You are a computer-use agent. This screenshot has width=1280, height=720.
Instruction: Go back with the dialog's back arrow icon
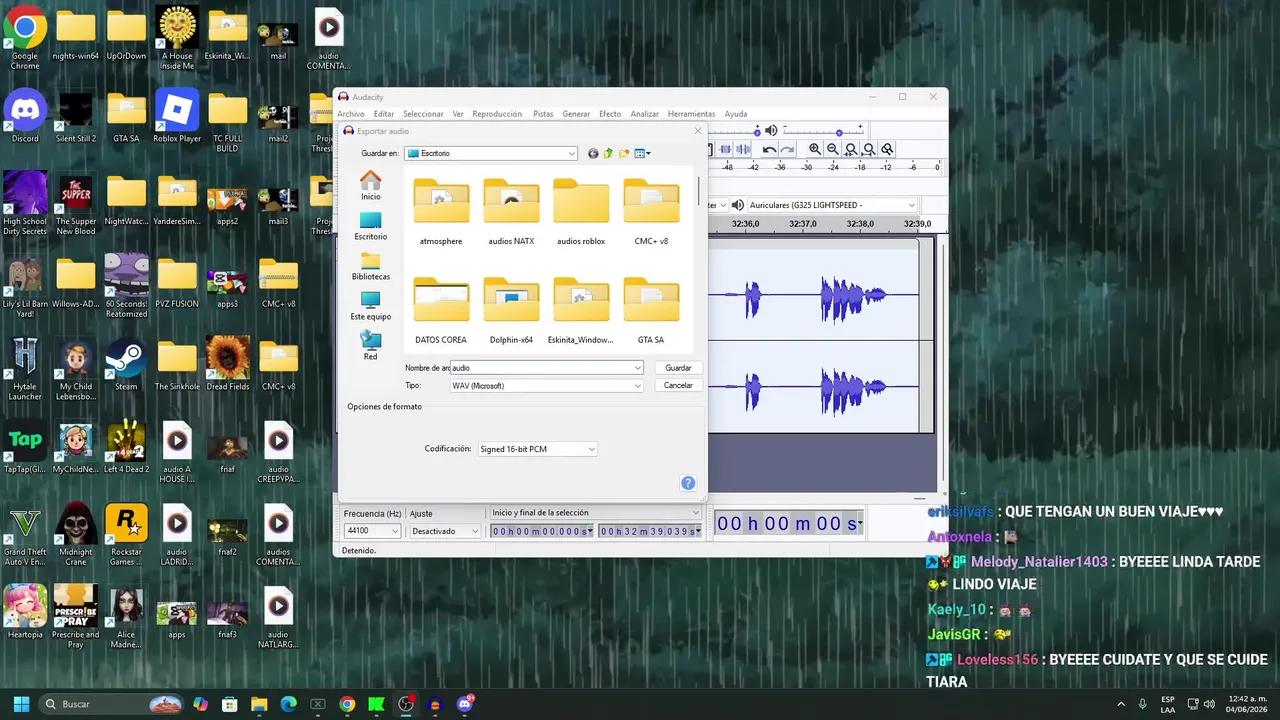pyautogui.click(x=593, y=153)
